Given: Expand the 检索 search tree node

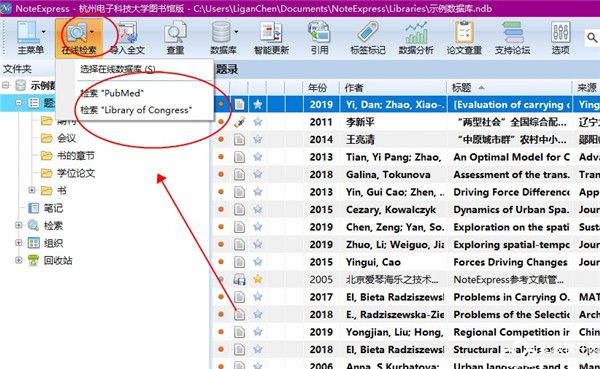Looking at the screenshot, I should pyautogui.click(x=18, y=225).
